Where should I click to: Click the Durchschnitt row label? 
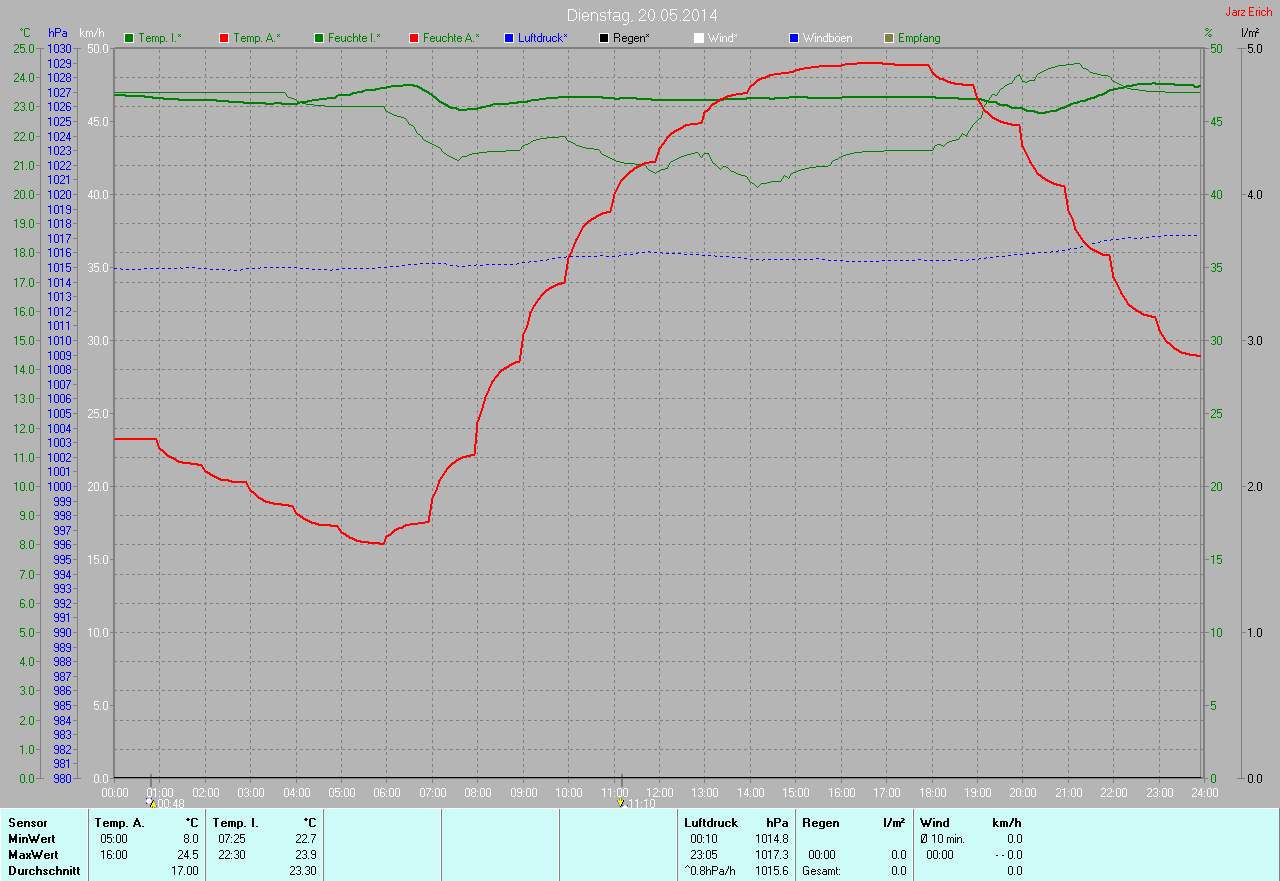pos(44,871)
